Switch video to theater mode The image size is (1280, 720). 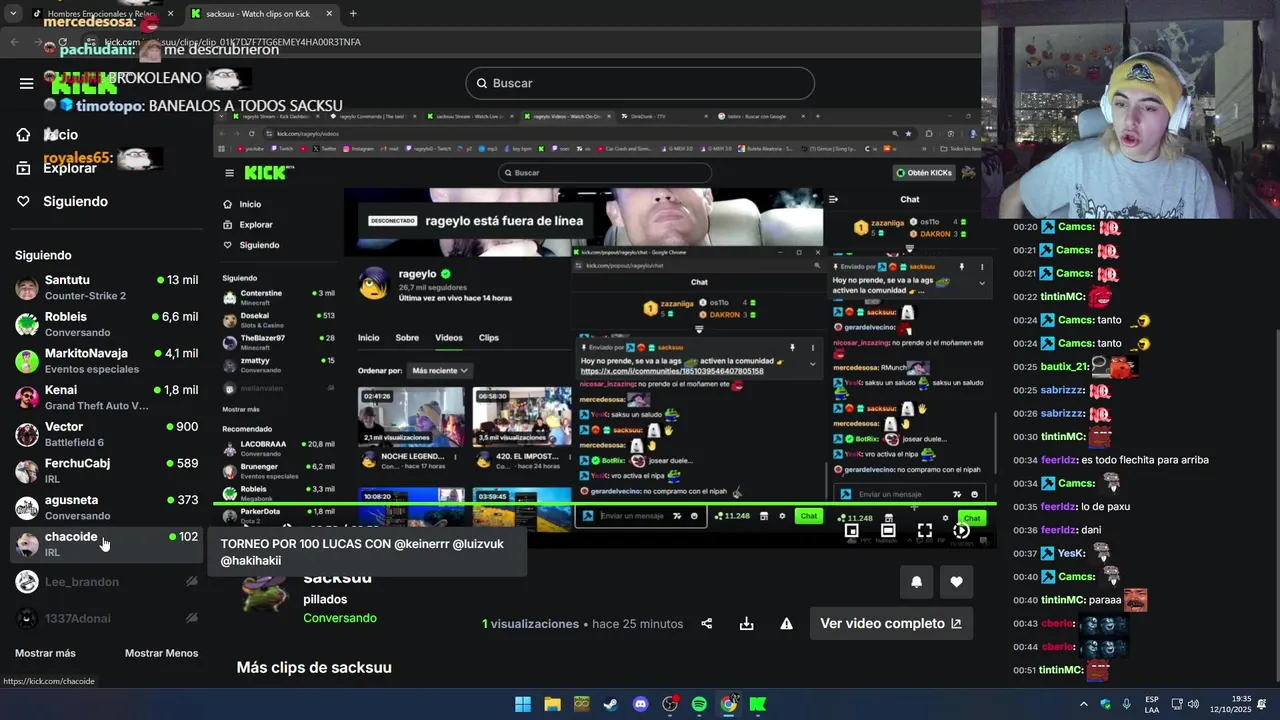pos(888,531)
